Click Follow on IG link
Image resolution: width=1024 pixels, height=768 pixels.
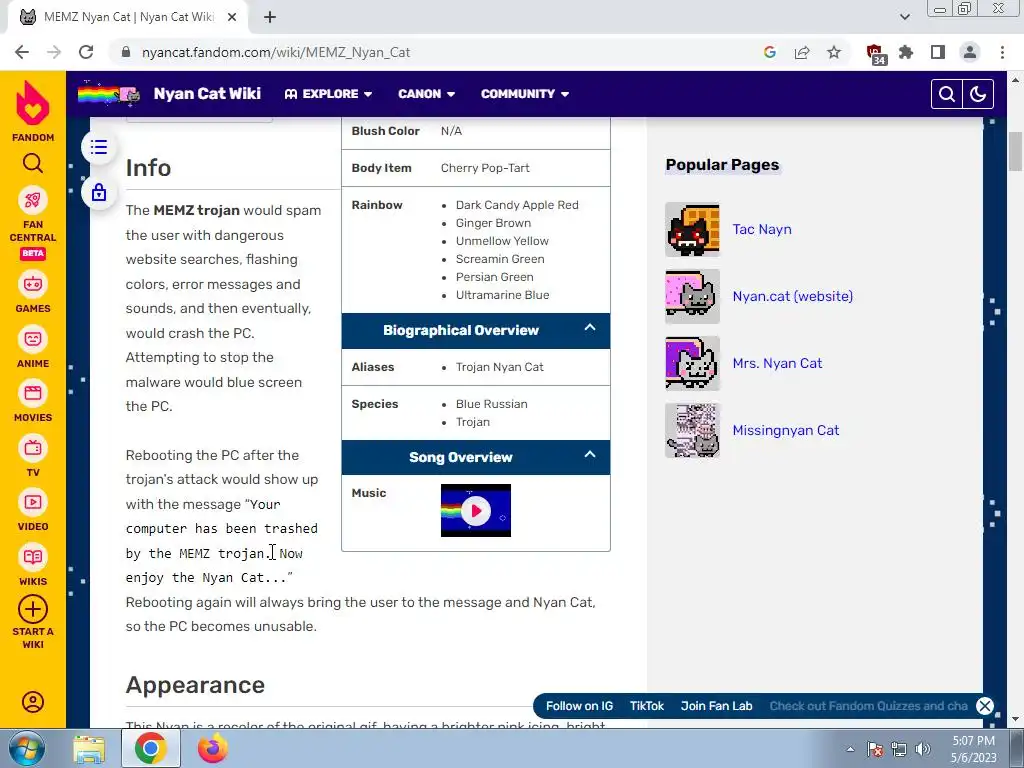(579, 706)
